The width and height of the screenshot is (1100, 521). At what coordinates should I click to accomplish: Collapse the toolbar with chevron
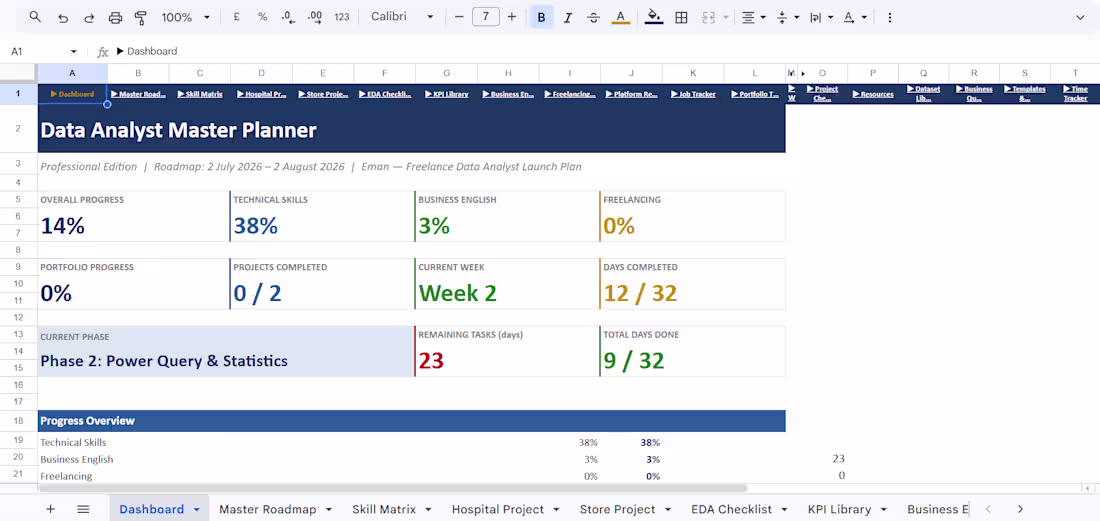point(1080,18)
